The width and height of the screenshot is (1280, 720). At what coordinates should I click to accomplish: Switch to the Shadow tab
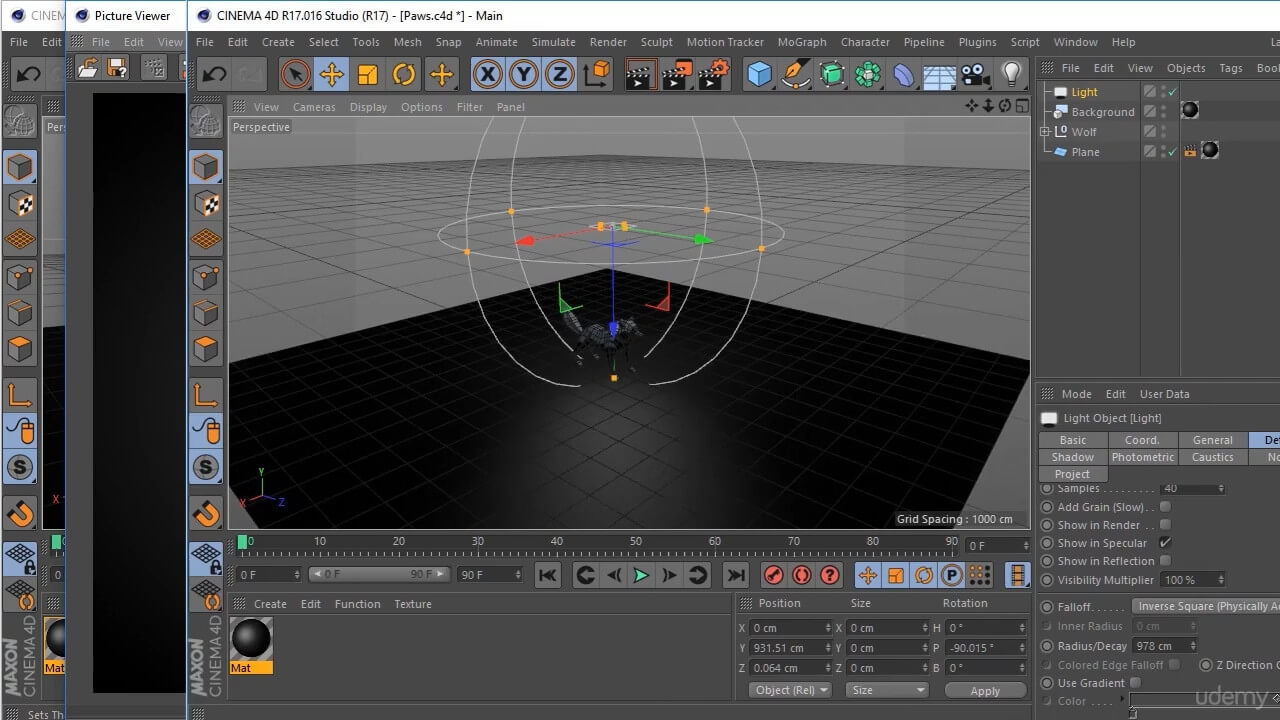point(1072,457)
